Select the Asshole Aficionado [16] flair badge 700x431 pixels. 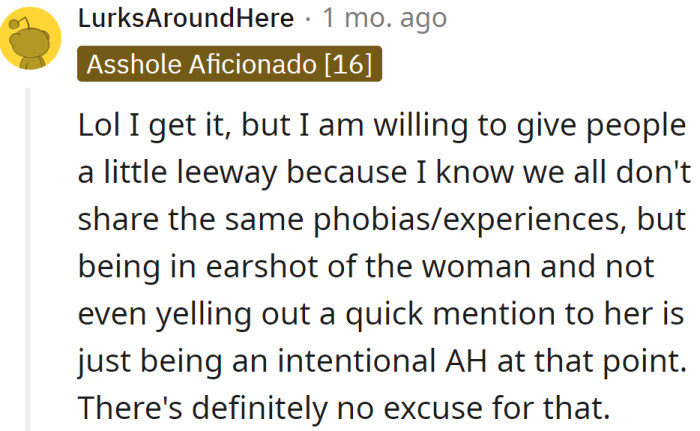[229, 64]
